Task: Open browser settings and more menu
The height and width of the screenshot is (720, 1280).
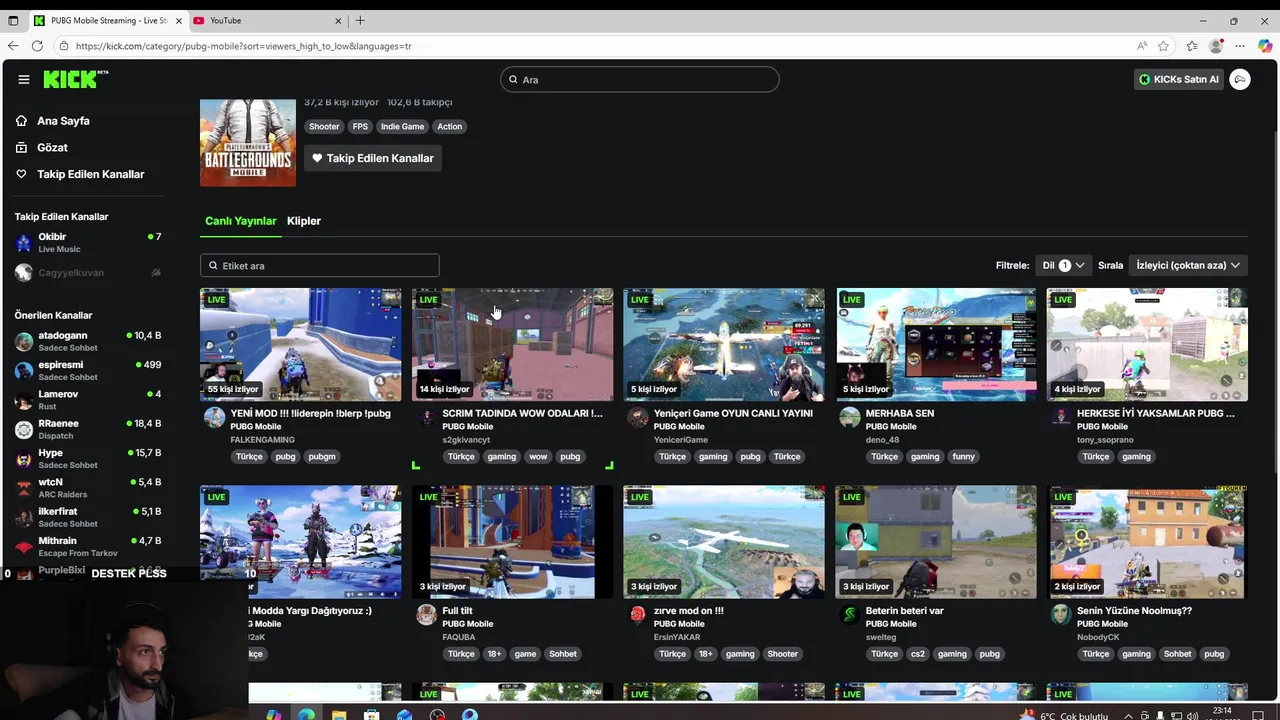Action: coord(1240,46)
